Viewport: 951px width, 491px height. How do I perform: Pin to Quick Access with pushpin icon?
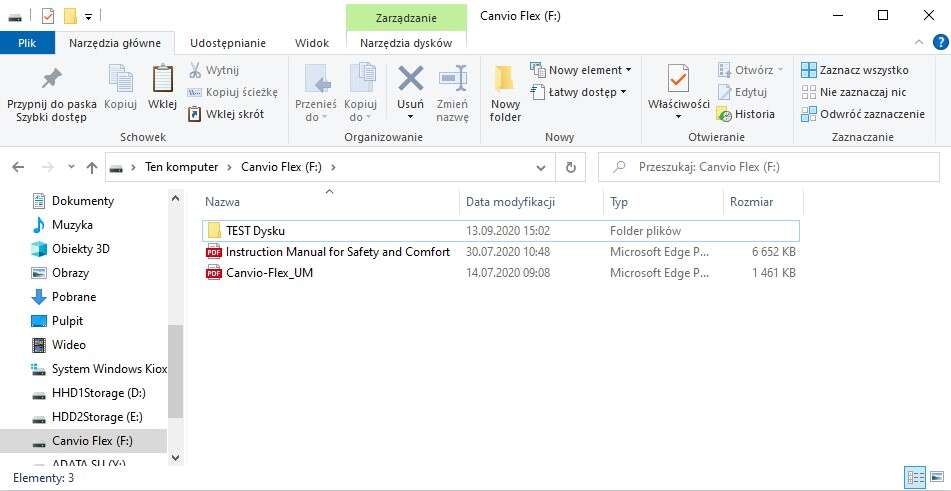click(51, 80)
